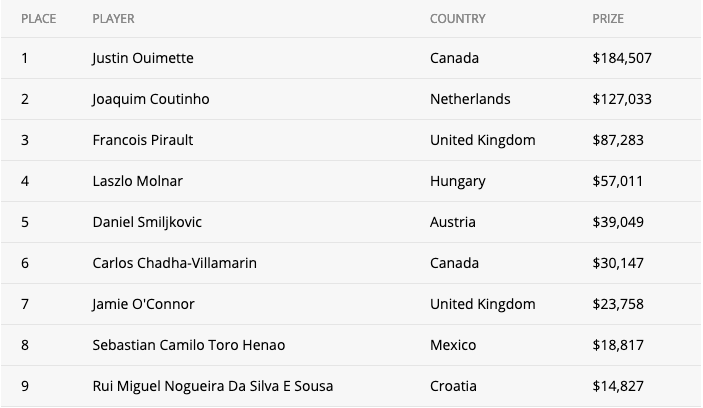Click on Sebastian Camilo Toro Henao

pos(189,345)
